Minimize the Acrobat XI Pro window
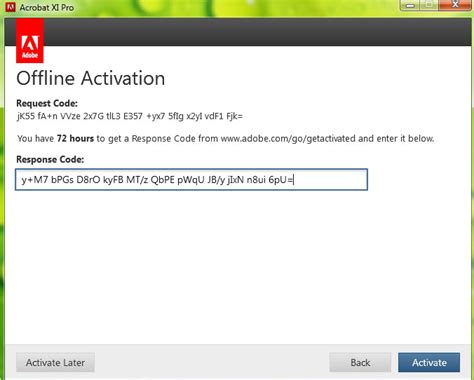Image resolution: width=474 pixels, height=380 pixels. pos(410,5)
